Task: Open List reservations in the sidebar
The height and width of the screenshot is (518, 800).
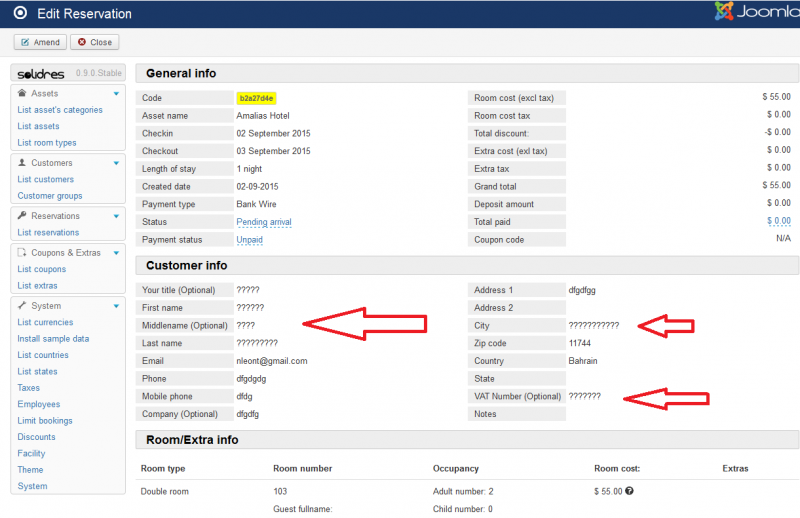Action: [48, 232]
